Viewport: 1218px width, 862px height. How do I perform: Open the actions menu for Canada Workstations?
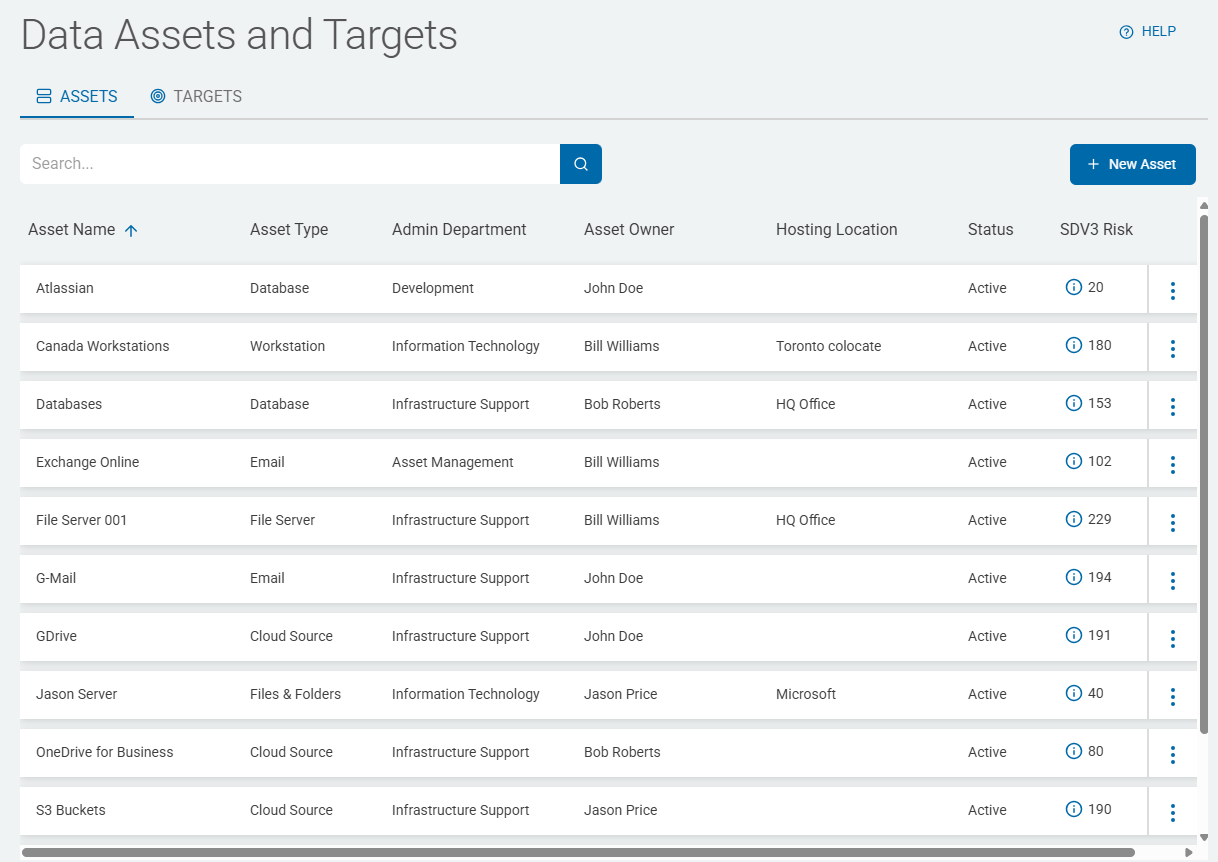click(x=1172, y=349)
